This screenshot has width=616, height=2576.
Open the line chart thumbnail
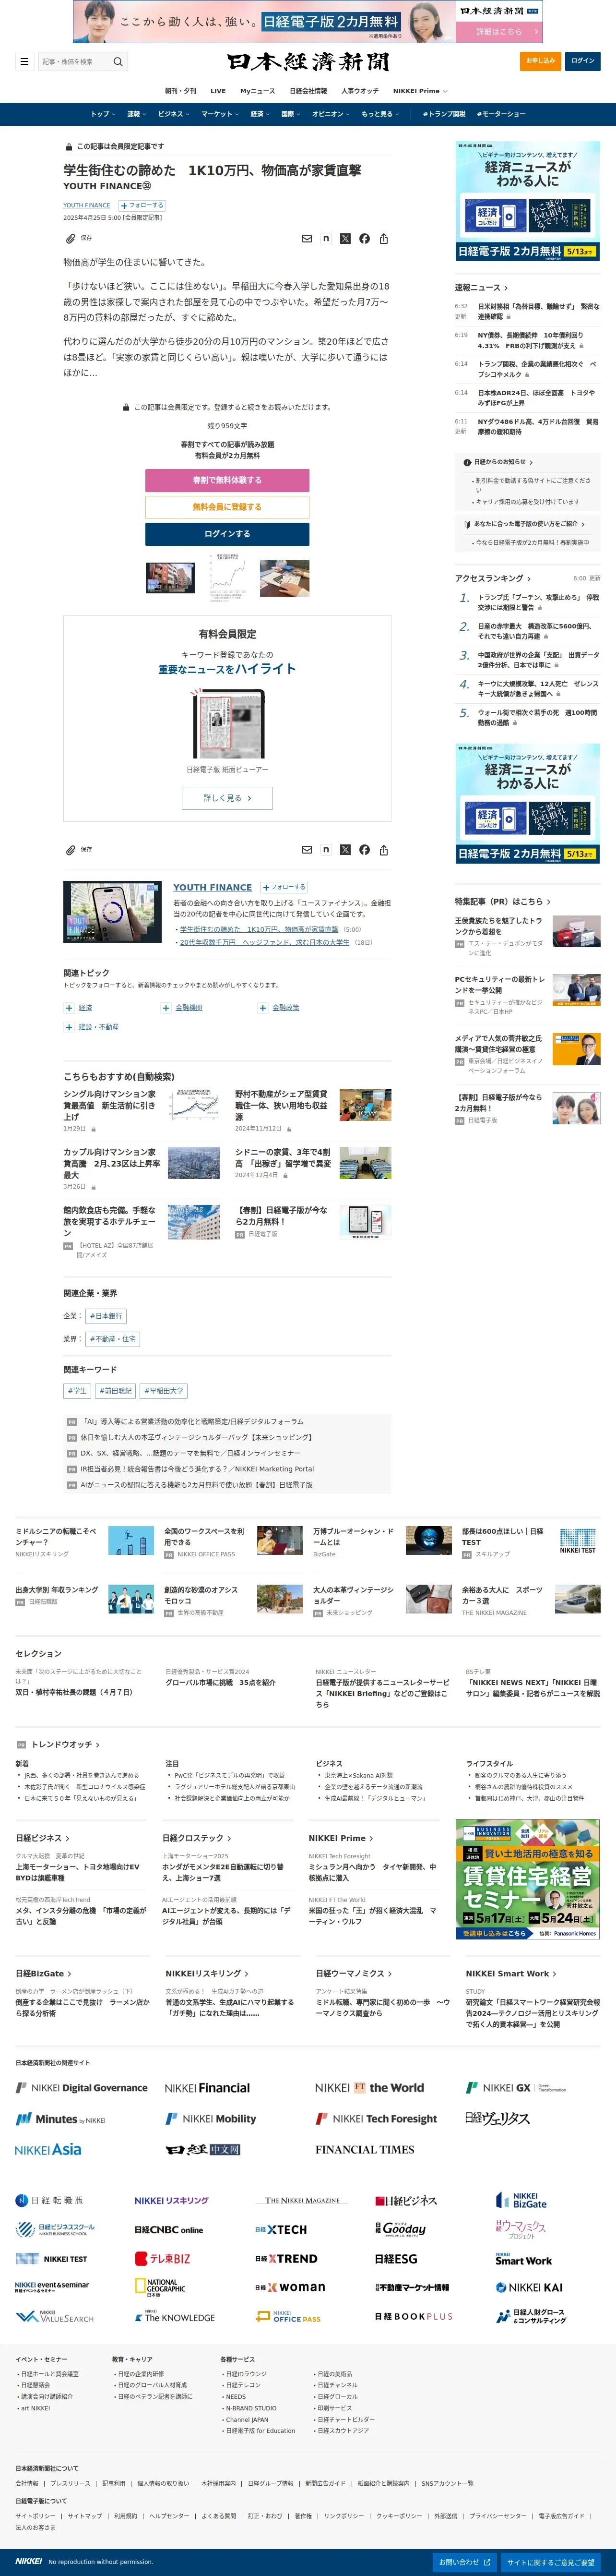tap(227, 577)
